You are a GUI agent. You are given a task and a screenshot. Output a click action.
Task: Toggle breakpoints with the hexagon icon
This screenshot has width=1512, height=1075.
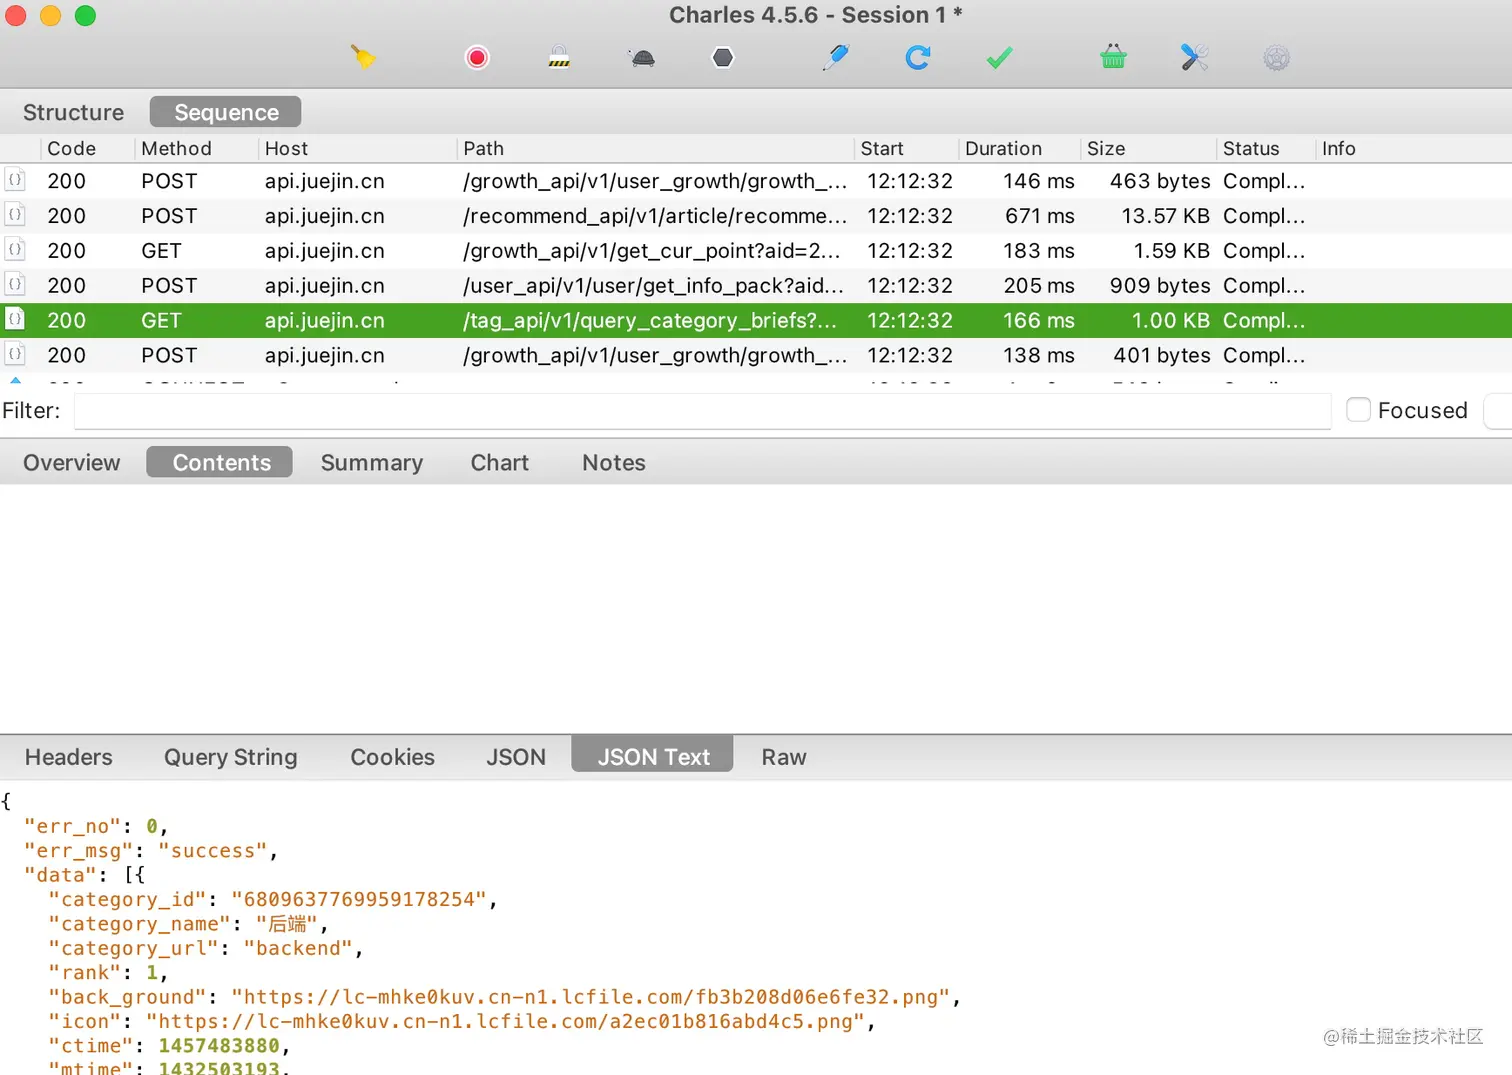(722, 57)
